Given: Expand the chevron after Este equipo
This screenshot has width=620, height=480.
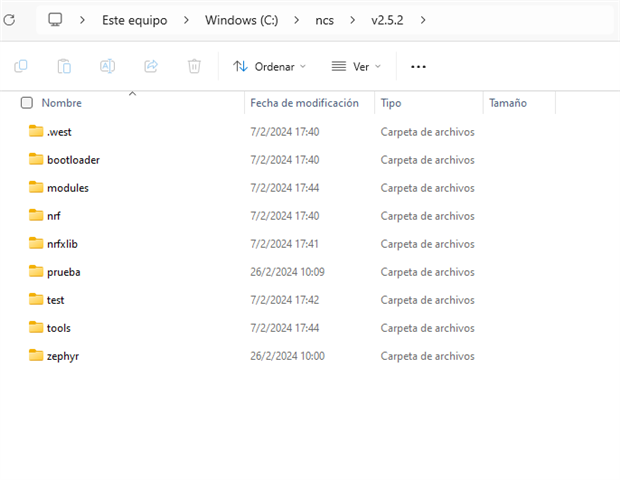Looking at the screenshot, I should (x=186, y=20).
